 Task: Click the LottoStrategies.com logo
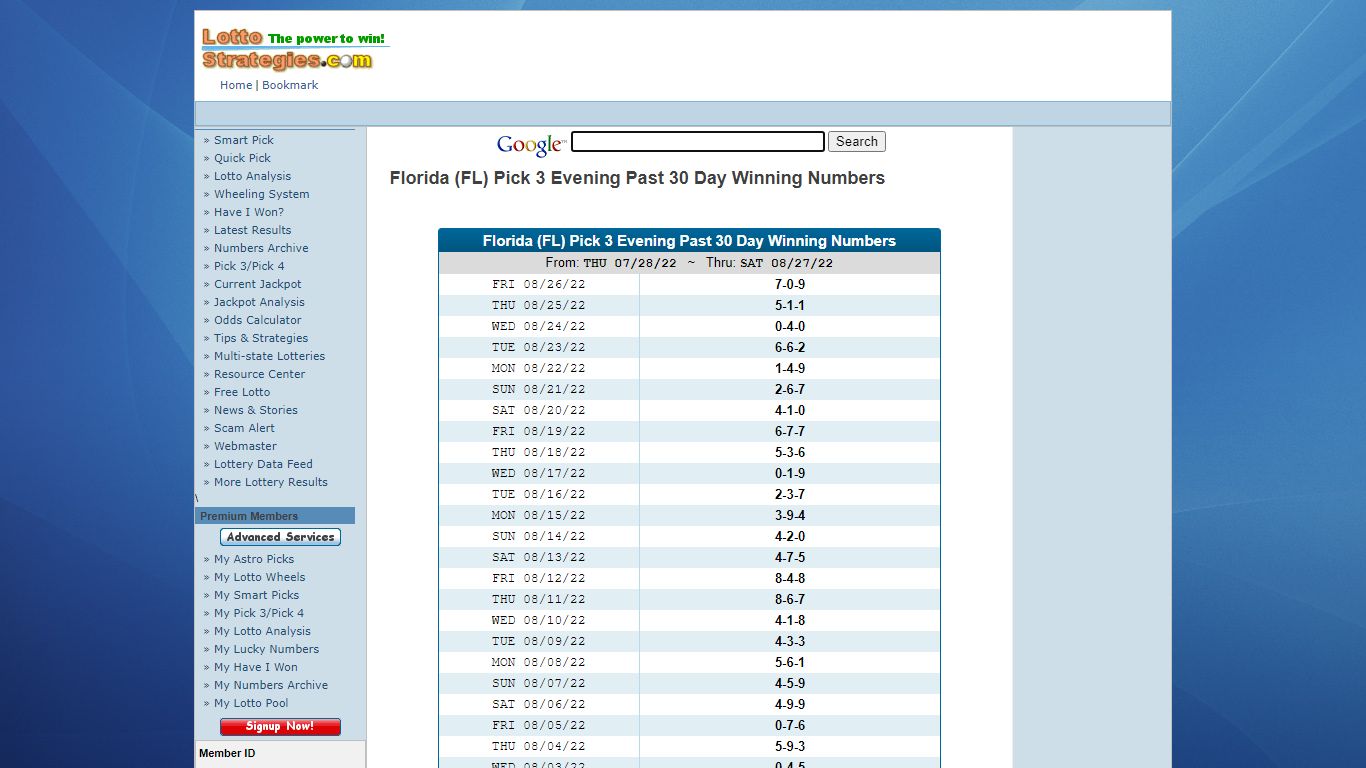295,50
